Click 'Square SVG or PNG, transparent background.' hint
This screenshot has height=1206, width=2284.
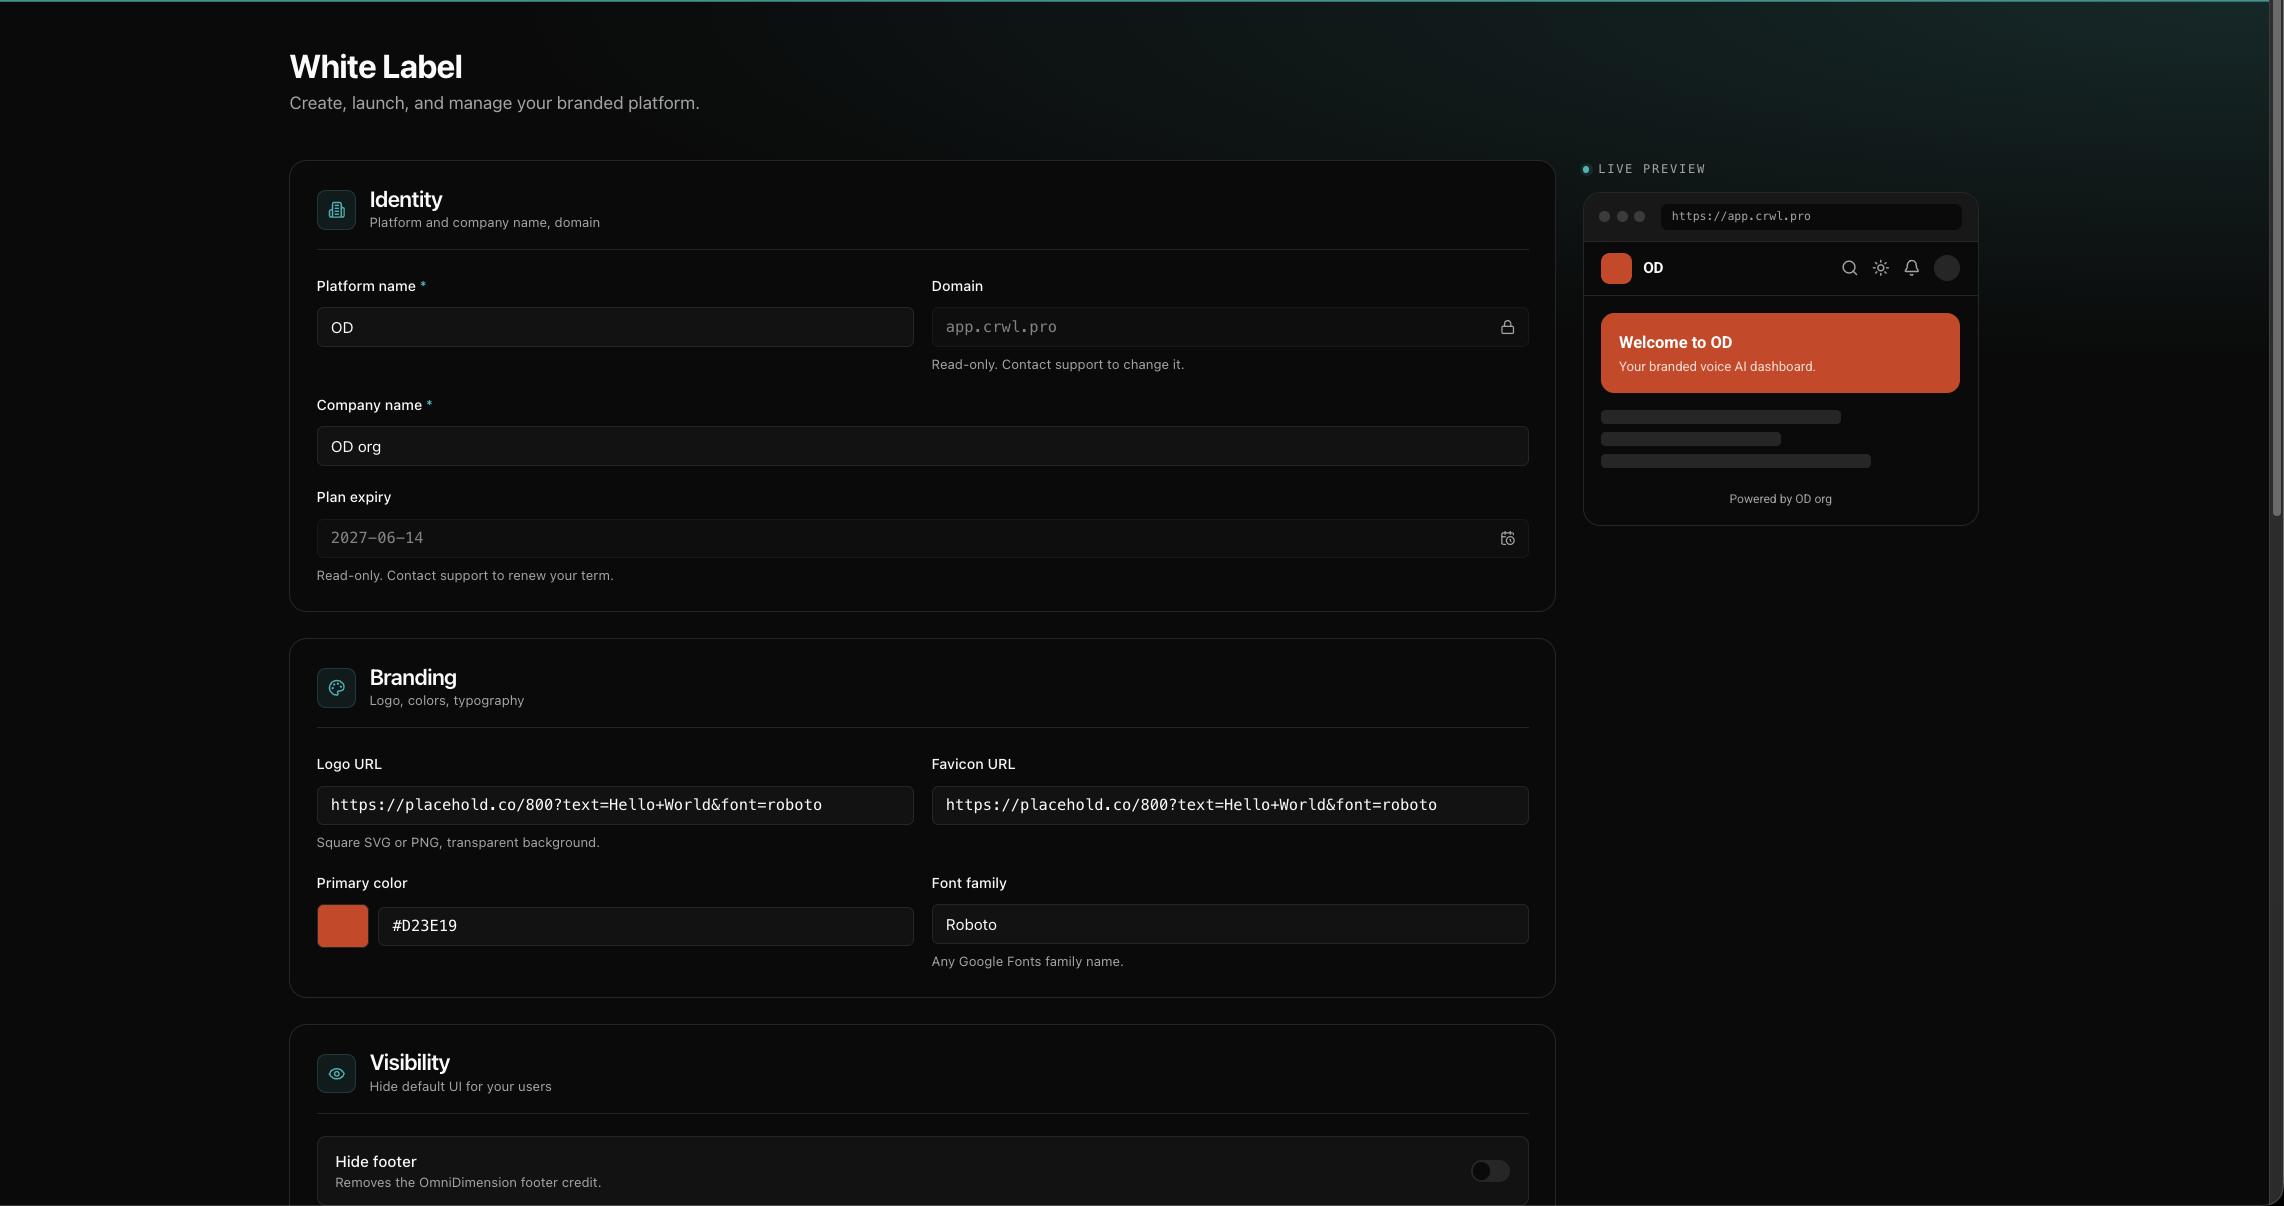[458, 842]
